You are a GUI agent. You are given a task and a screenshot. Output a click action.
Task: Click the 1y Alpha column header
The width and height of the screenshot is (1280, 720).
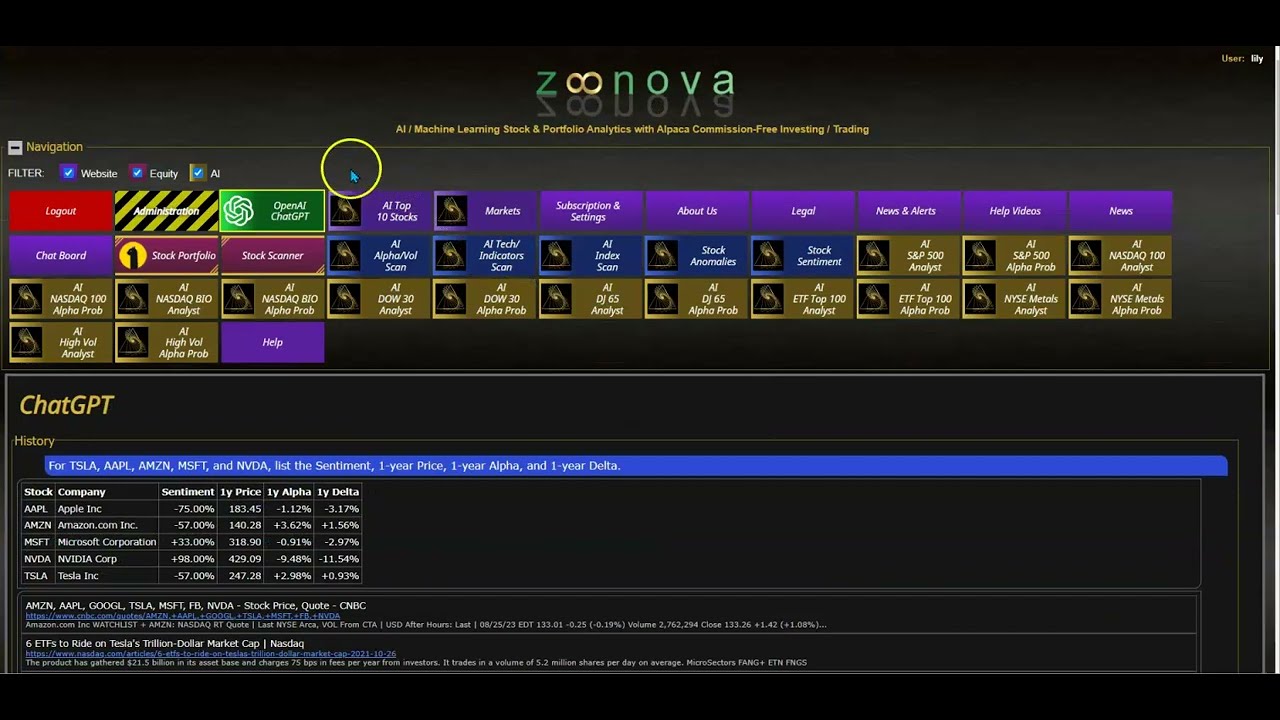pyautogui.click(x=289, y=492)
